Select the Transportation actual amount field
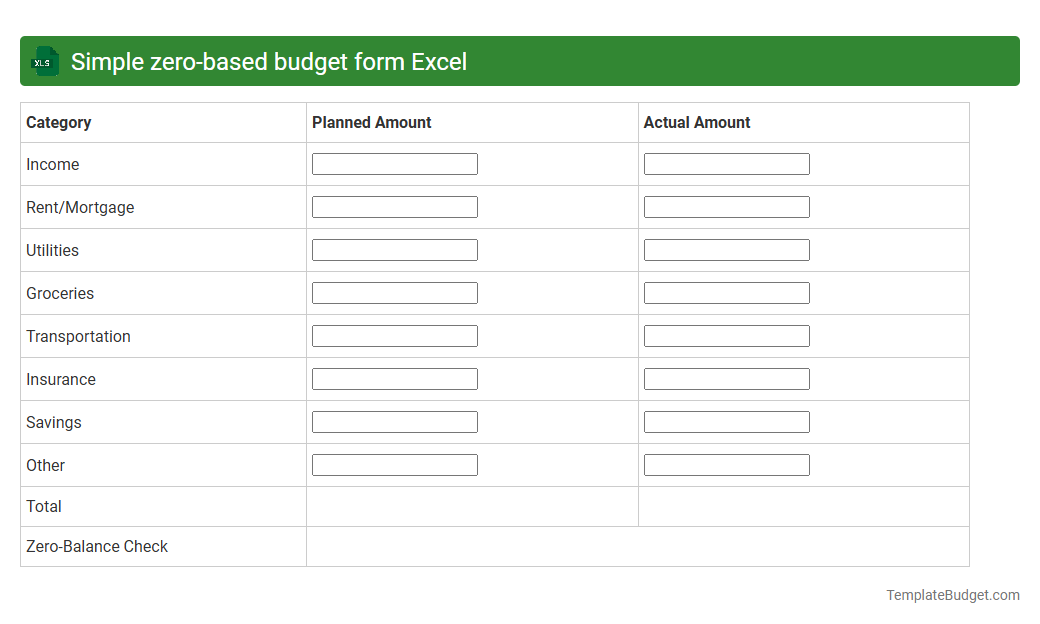 coord(727,335)
